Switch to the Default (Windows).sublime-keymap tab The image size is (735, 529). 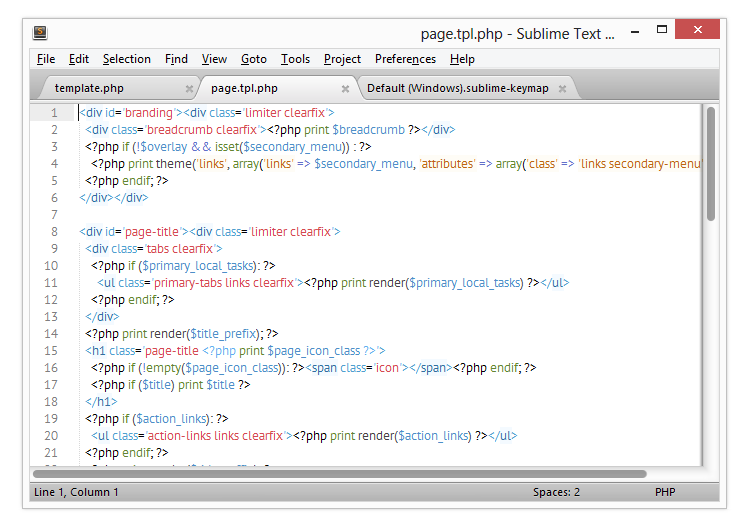point(457,88)
